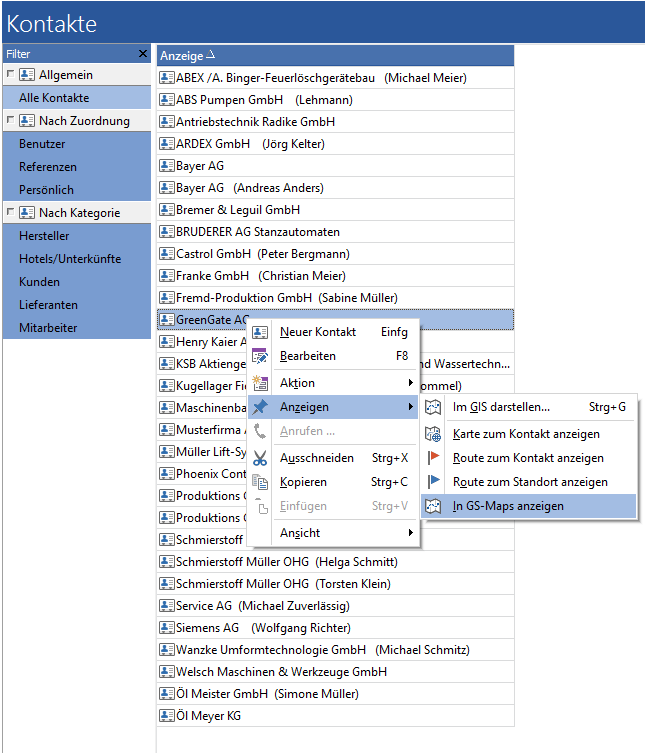
Task: Select the Mitarbeiter category filter
Action: (x=77, y=328)
